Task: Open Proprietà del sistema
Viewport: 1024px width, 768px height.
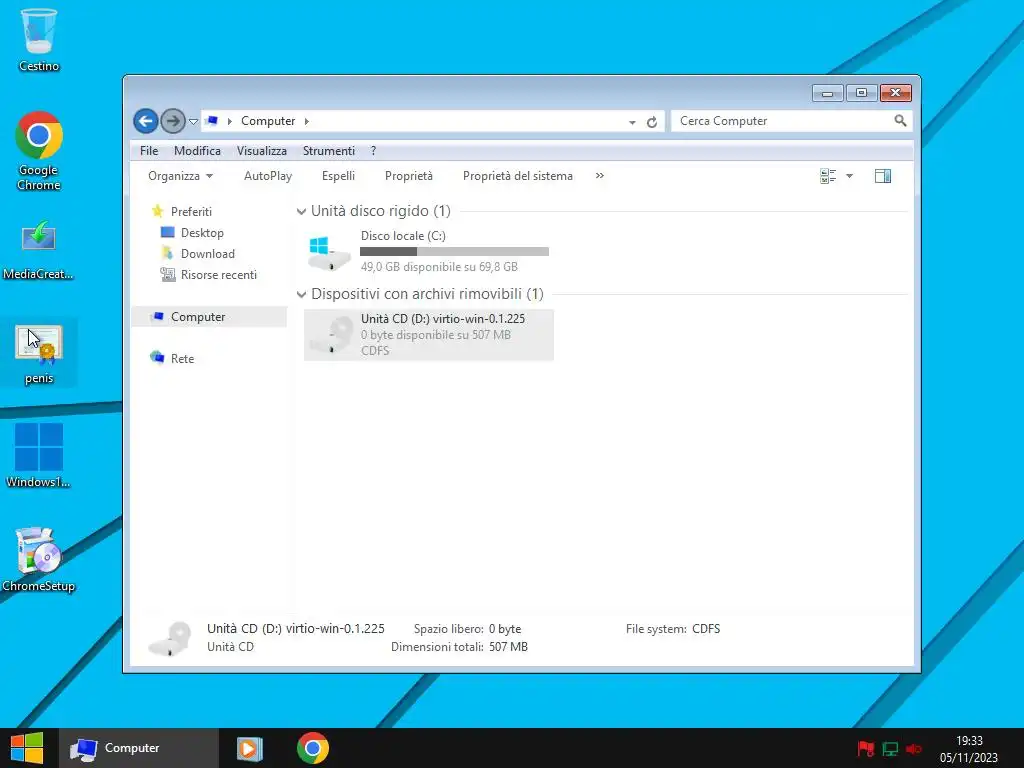Action: click(x=518, y=176)
